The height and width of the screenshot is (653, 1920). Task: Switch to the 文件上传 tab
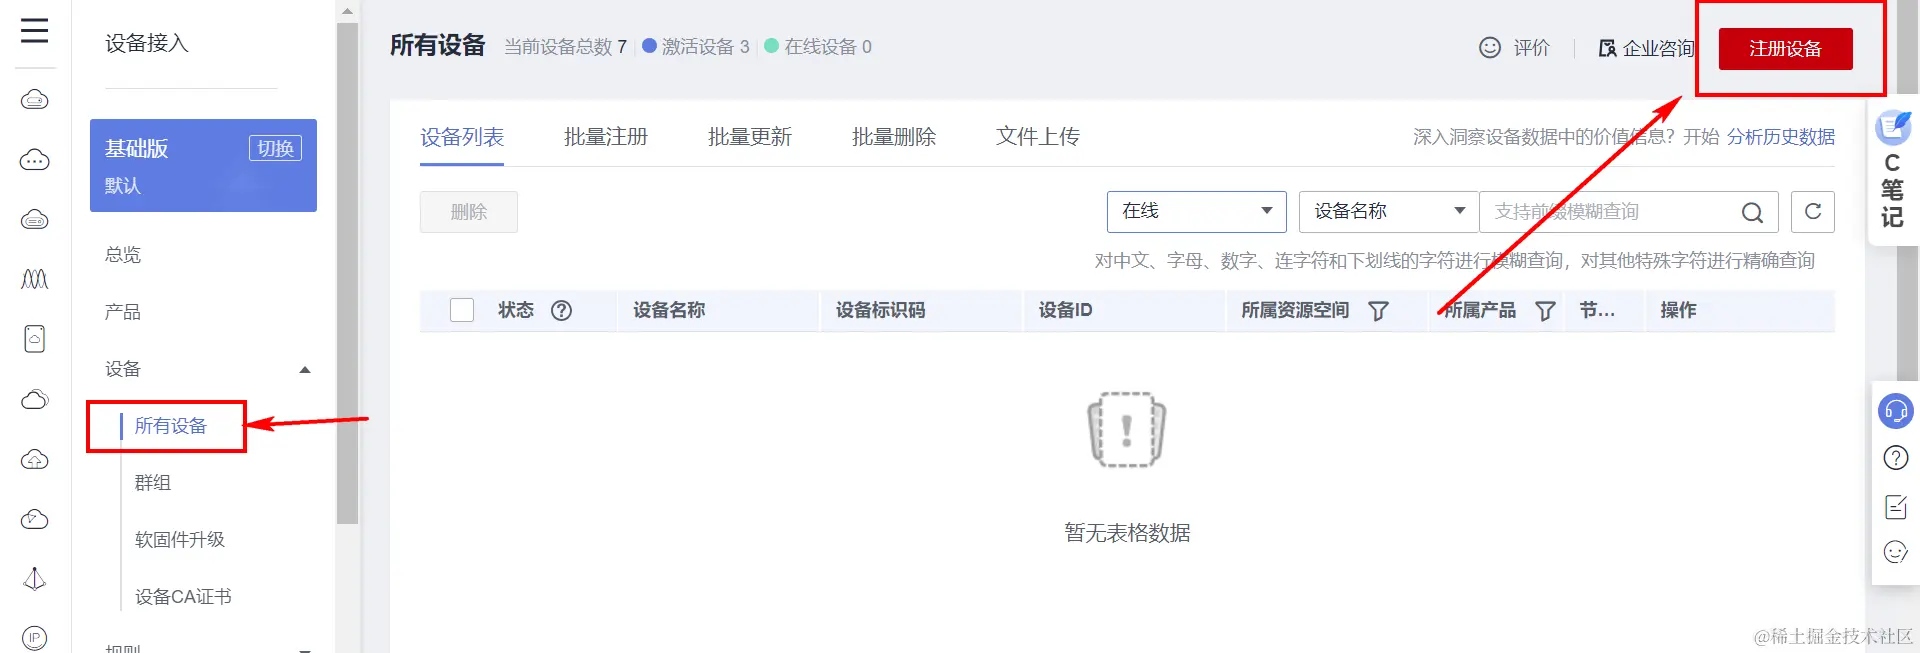(1038, 137)
